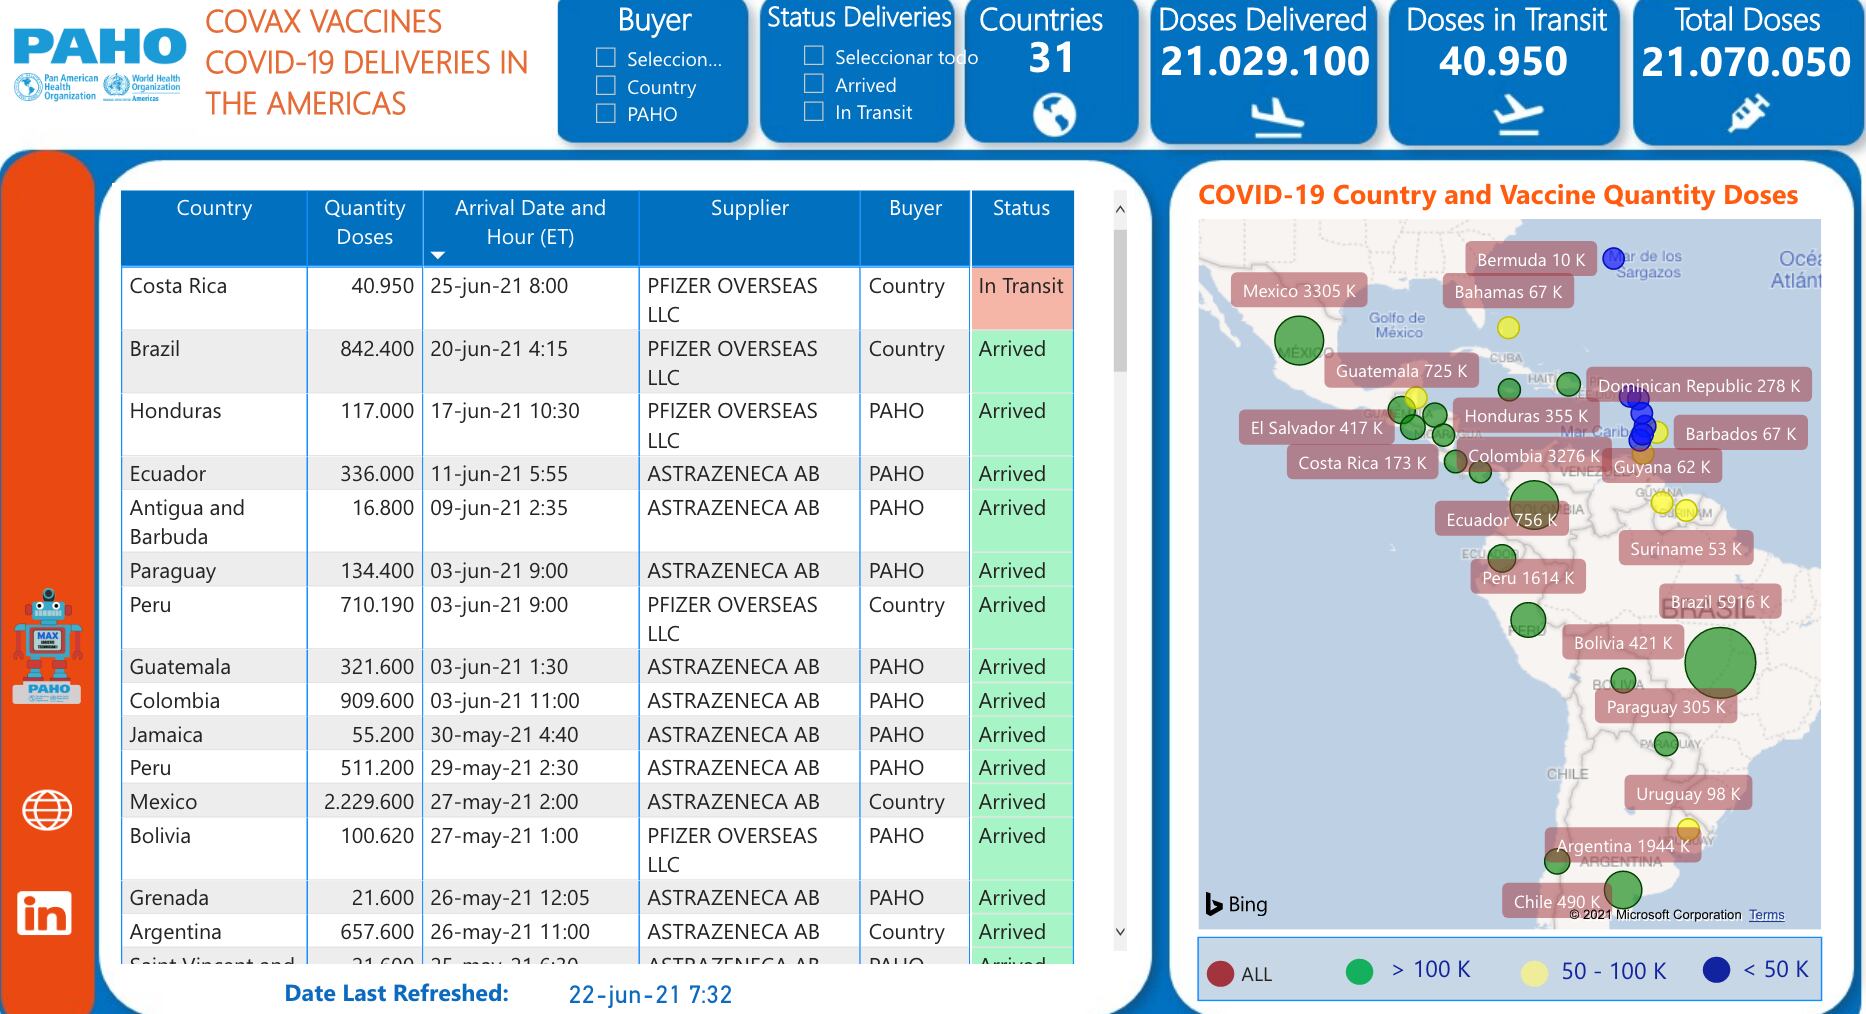Tick the Arrived status checkbox
Screen dimensions: 1866x1014
(x=814, y=84)
